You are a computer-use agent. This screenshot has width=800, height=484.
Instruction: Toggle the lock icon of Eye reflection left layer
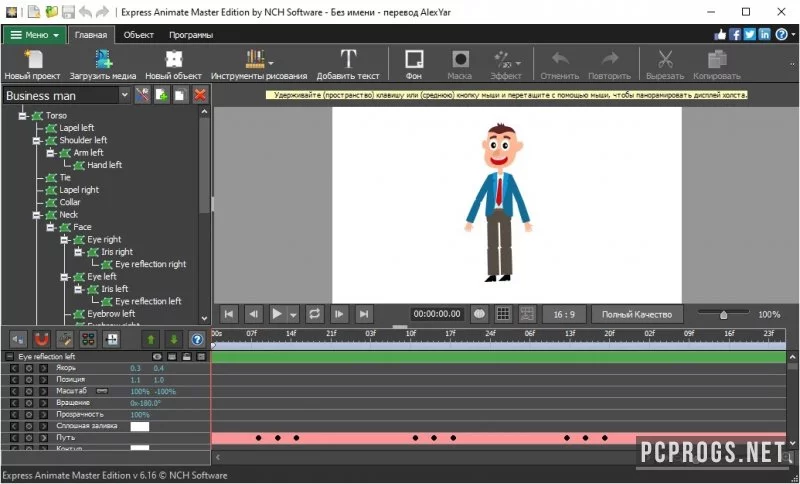point(186,357)
